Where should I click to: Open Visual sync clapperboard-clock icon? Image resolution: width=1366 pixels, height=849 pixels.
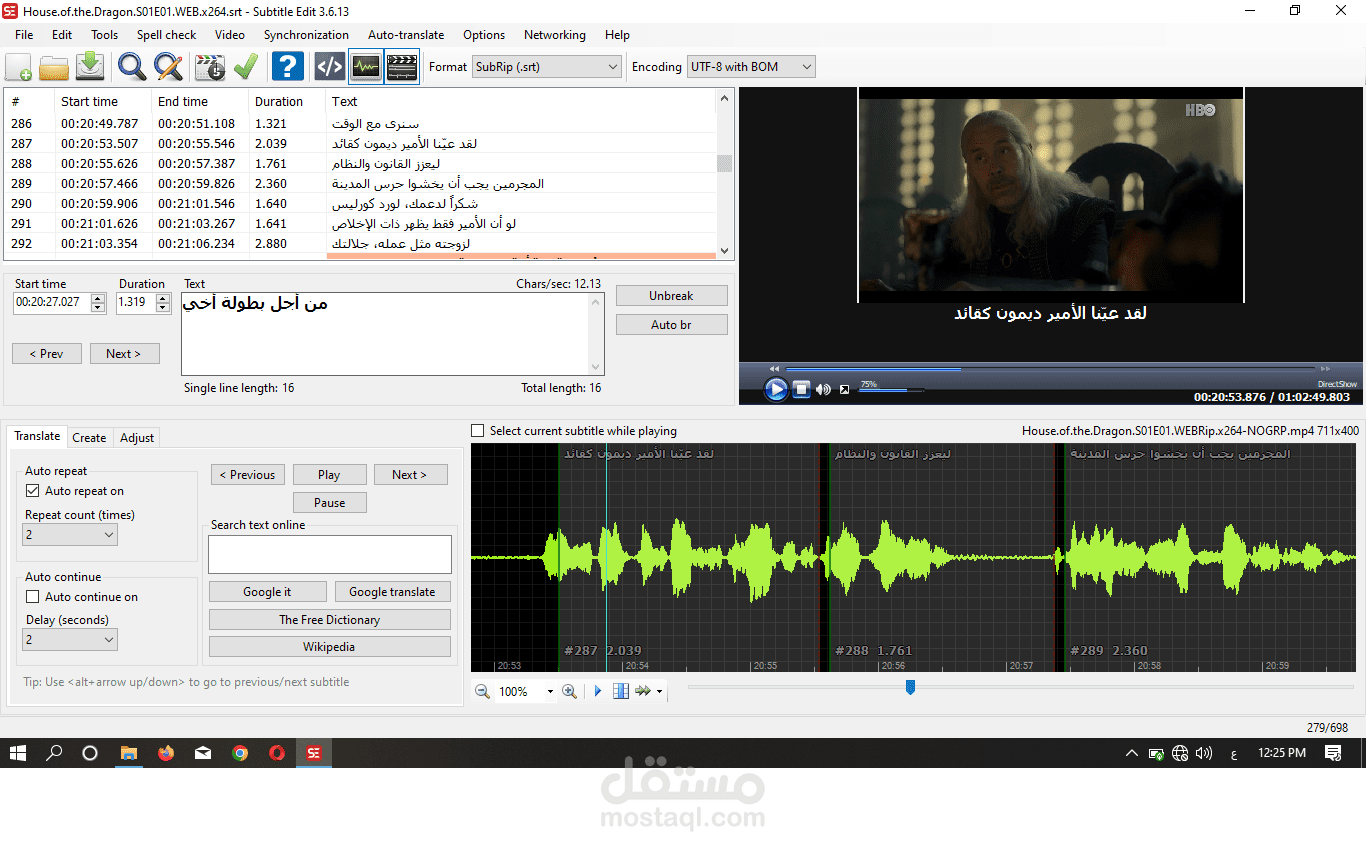210,67
